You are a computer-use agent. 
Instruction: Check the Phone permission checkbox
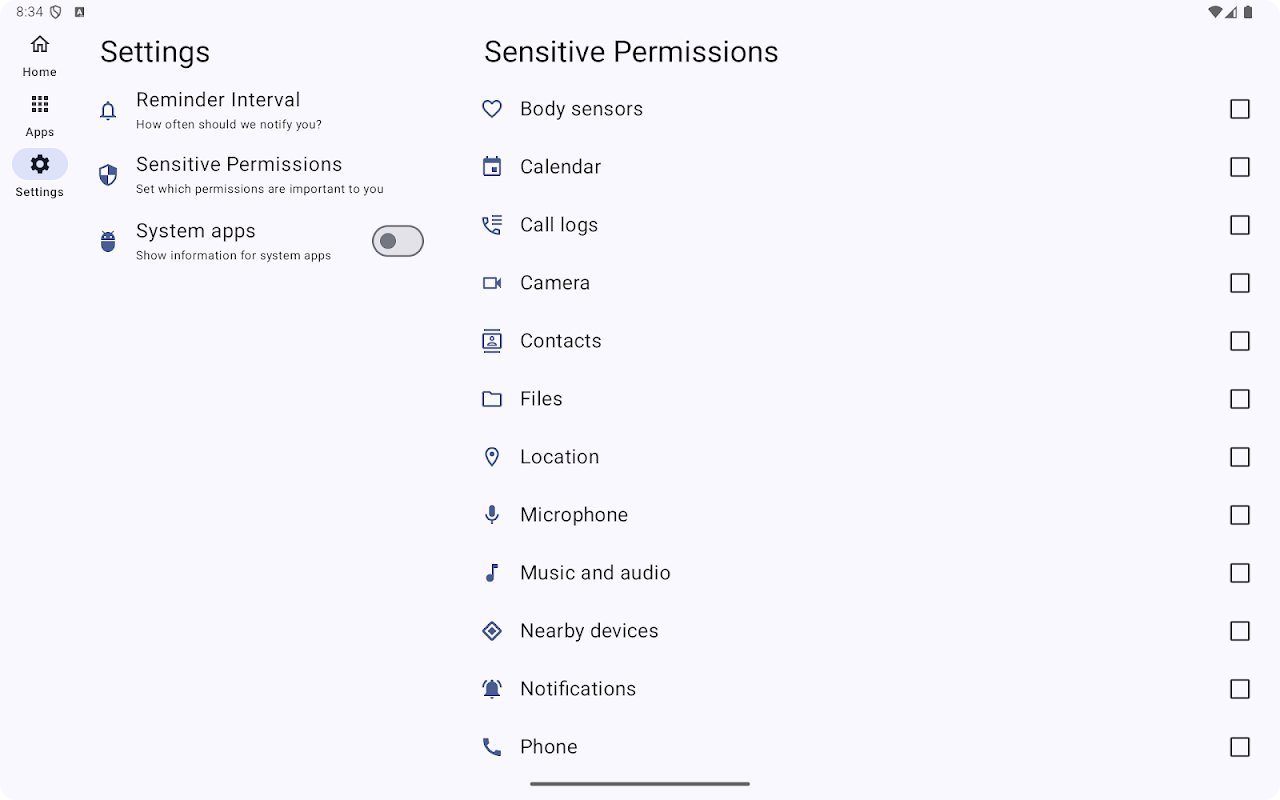coord(1240,747)
